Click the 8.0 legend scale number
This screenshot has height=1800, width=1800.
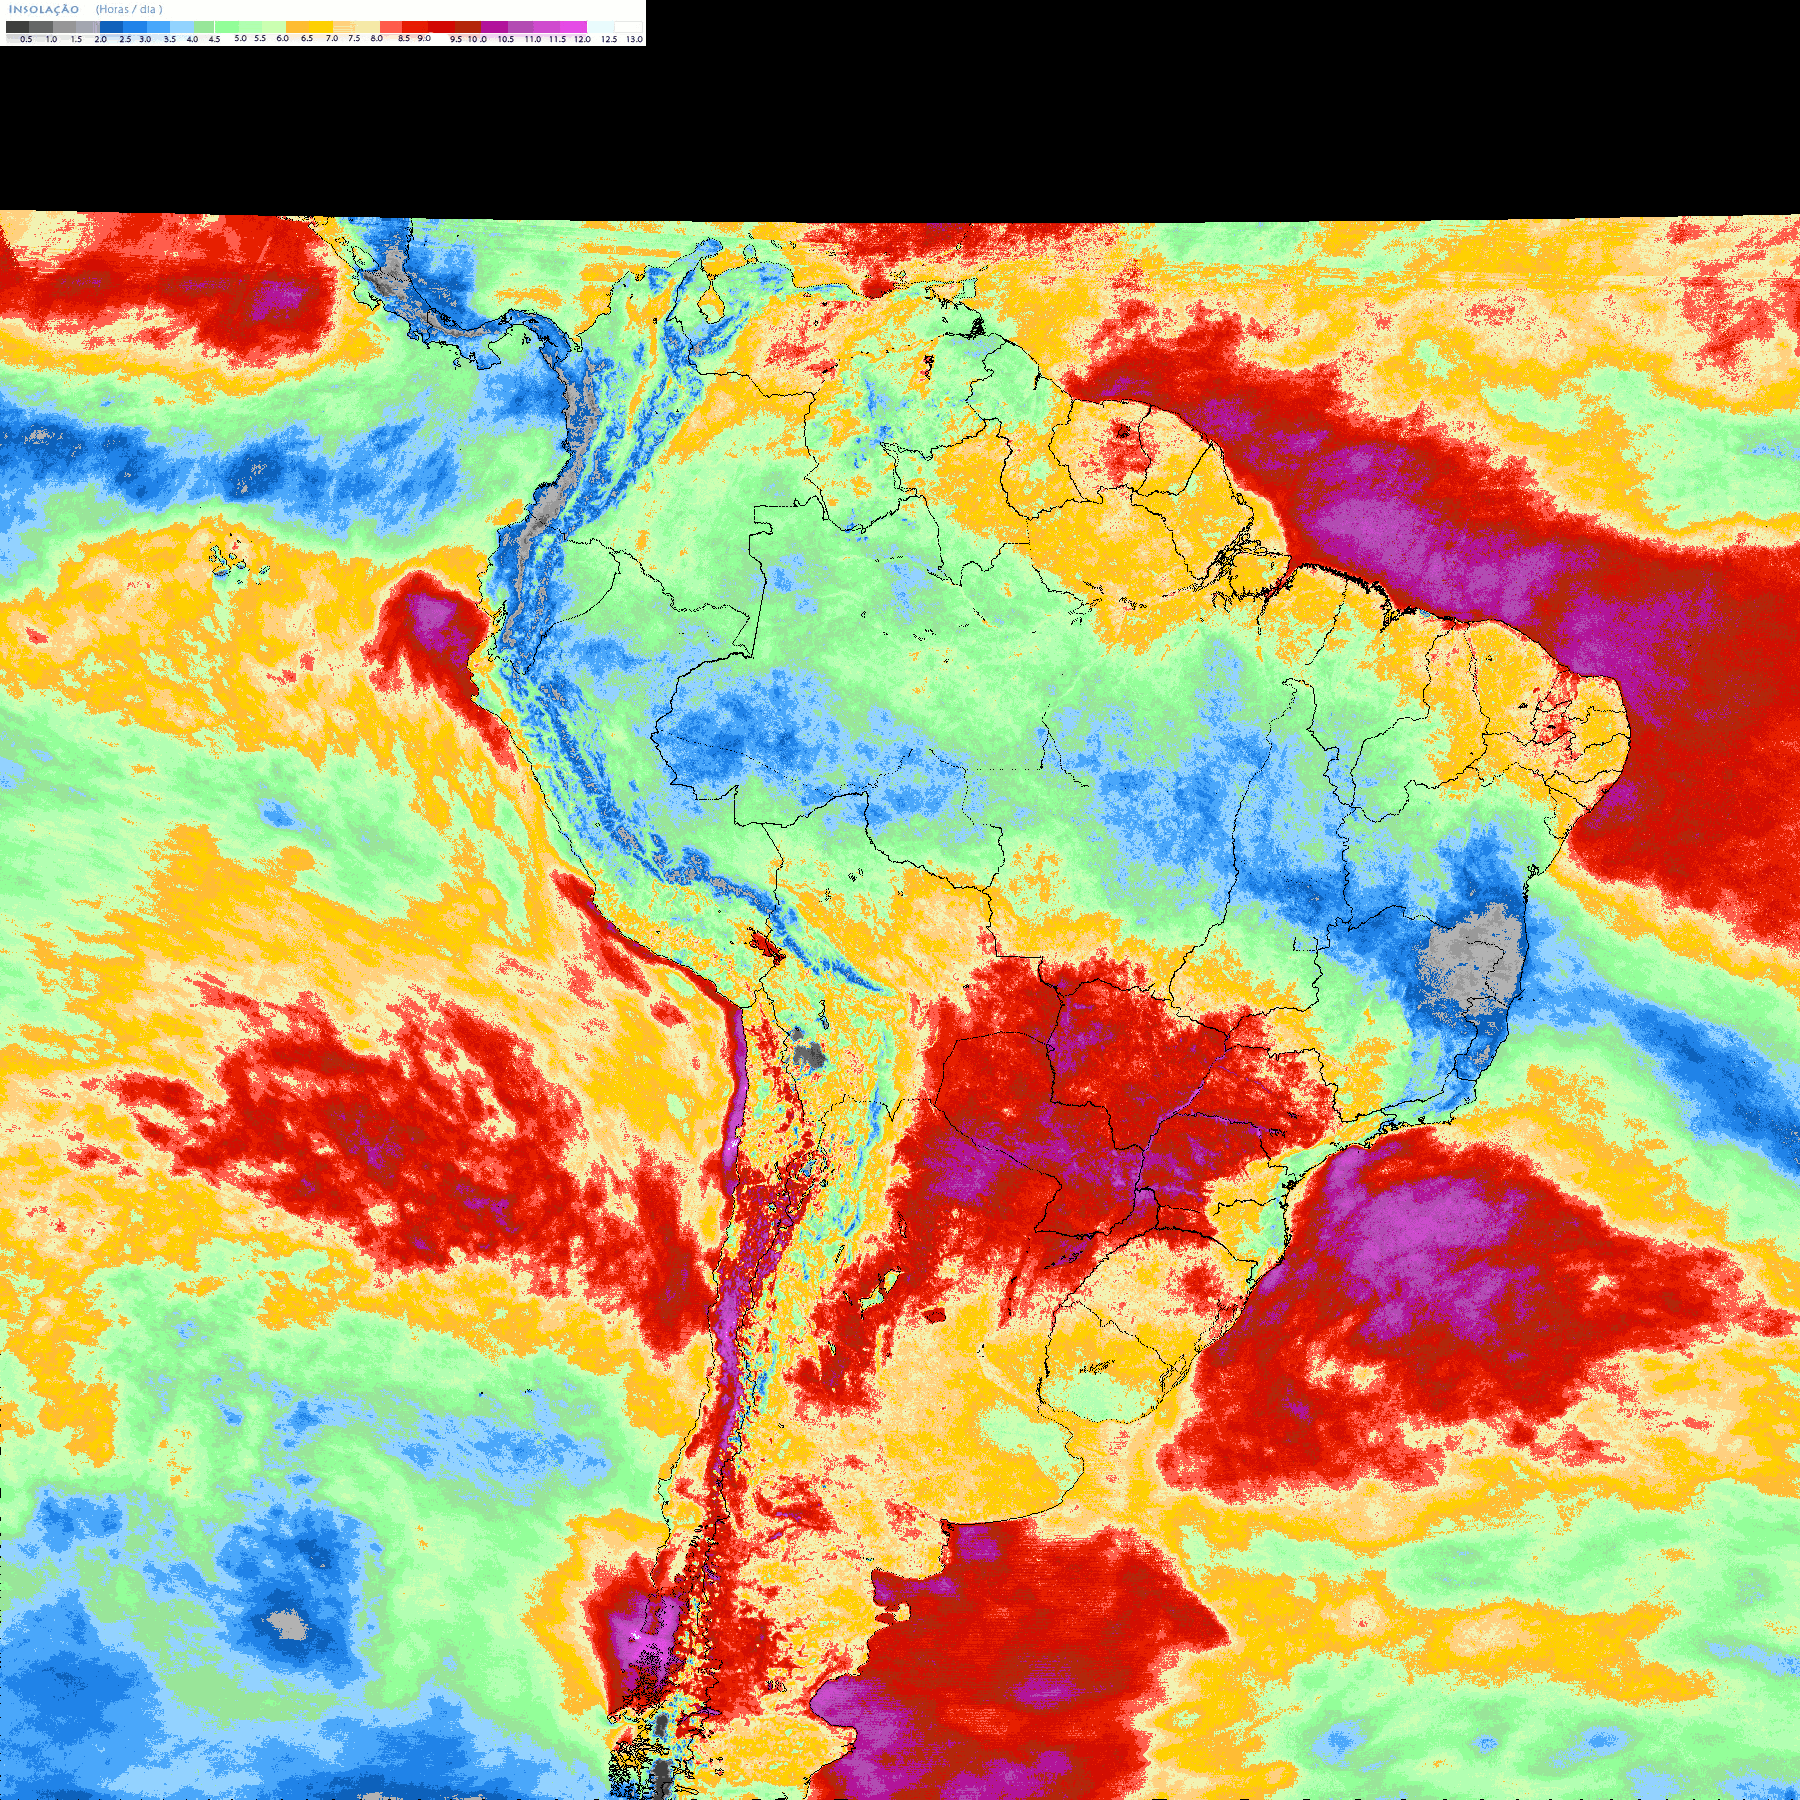coord(377,38)
